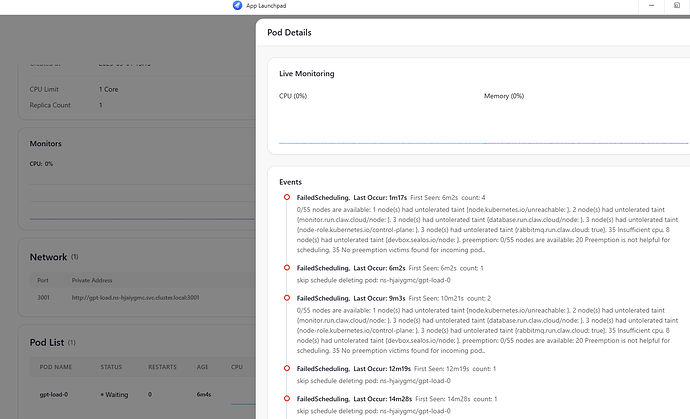
Task: Click skip schedule message under 12m19s event
Action: [374, 381]
